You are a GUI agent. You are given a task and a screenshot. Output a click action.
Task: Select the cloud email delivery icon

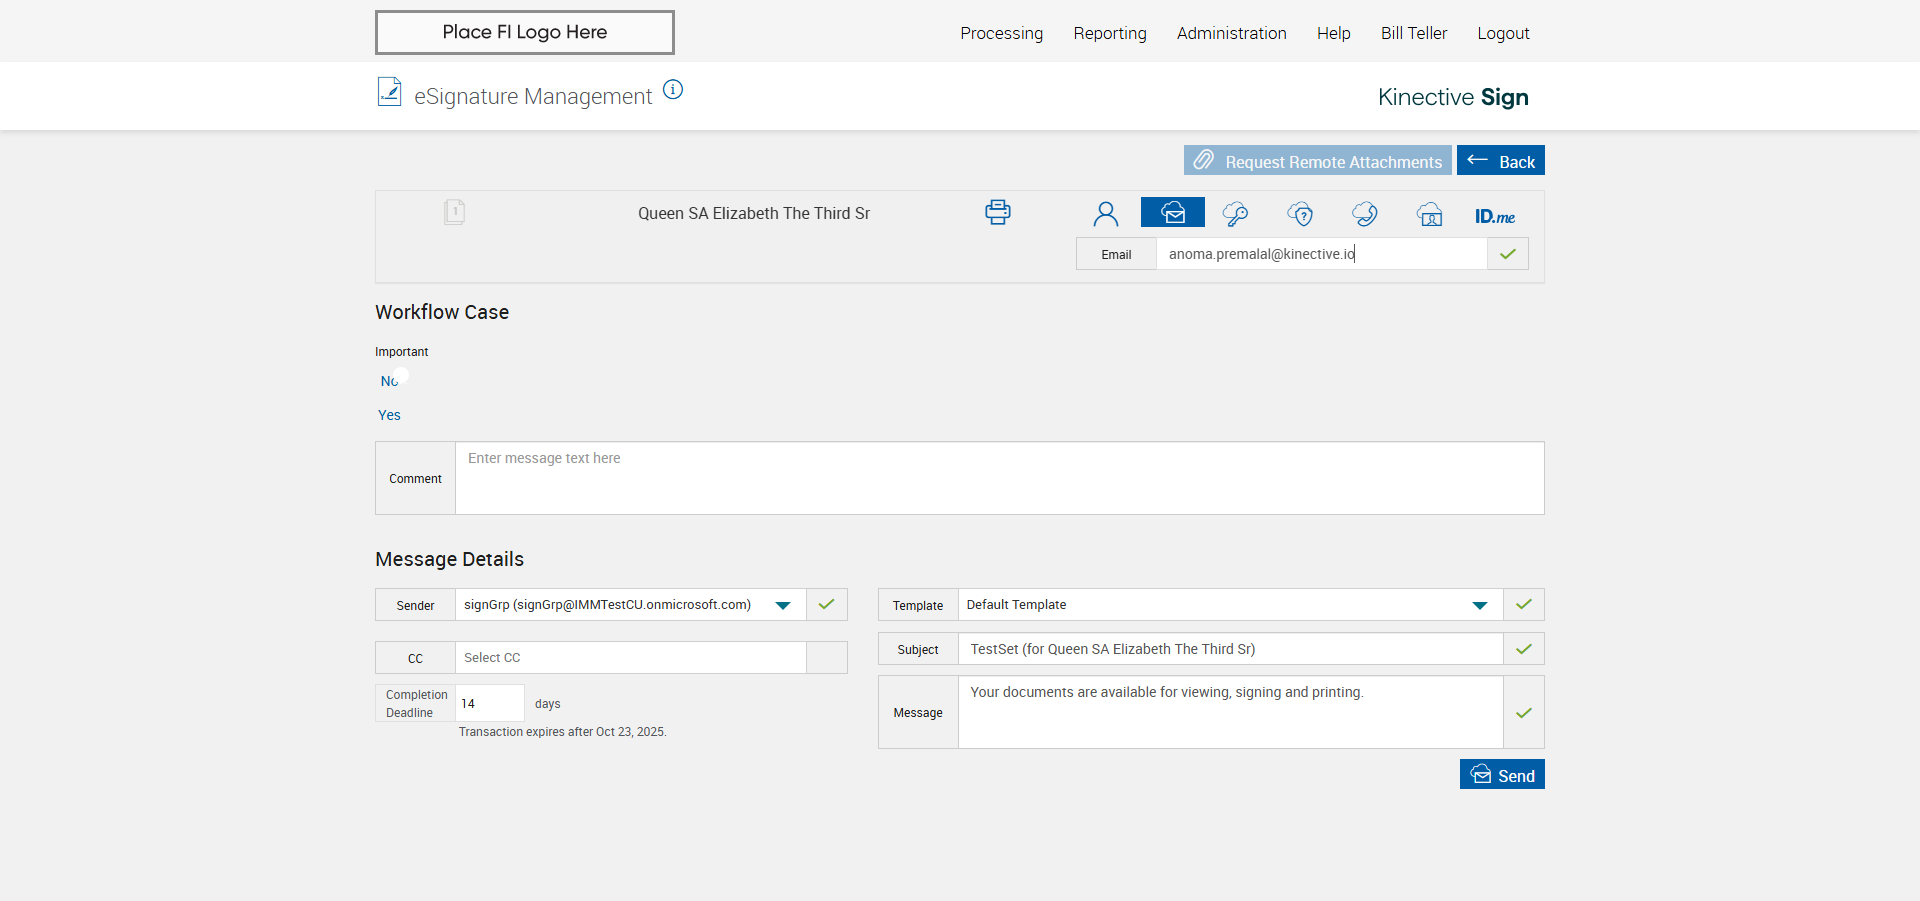pos(1172,213)
